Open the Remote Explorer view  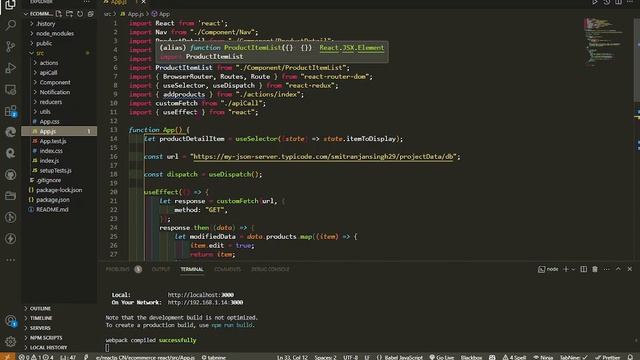[x=11, y=89]
